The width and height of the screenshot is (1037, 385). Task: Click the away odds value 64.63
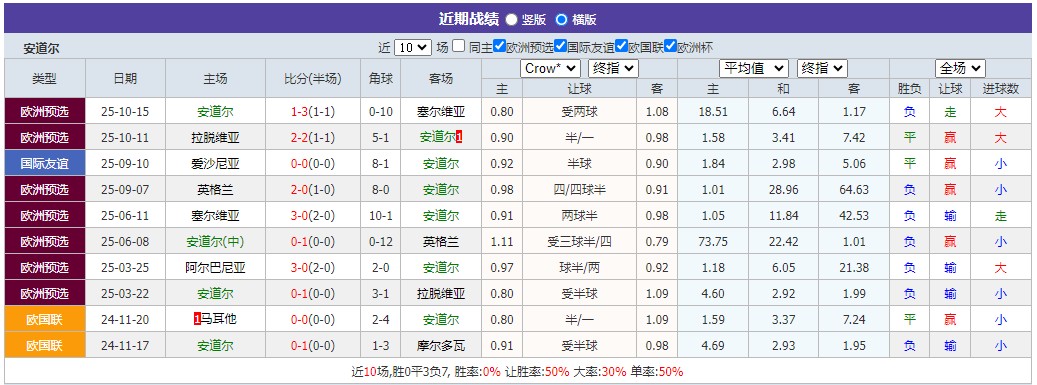coord(854,190)
